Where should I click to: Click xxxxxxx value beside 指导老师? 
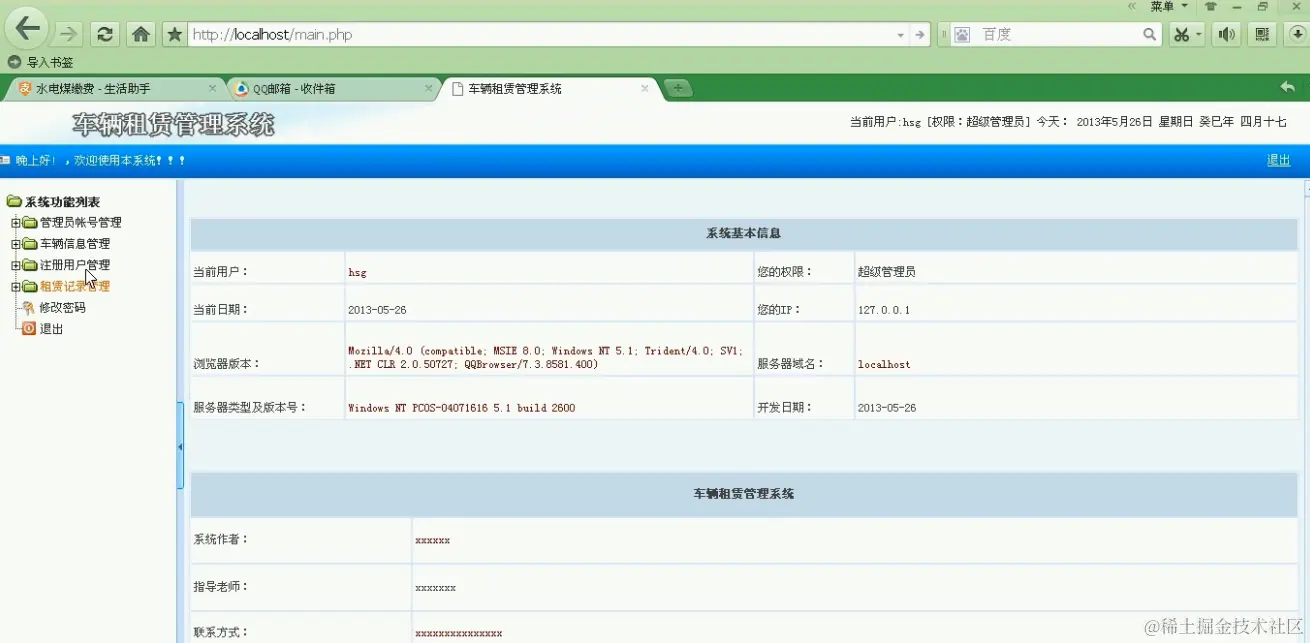point(435,588)
